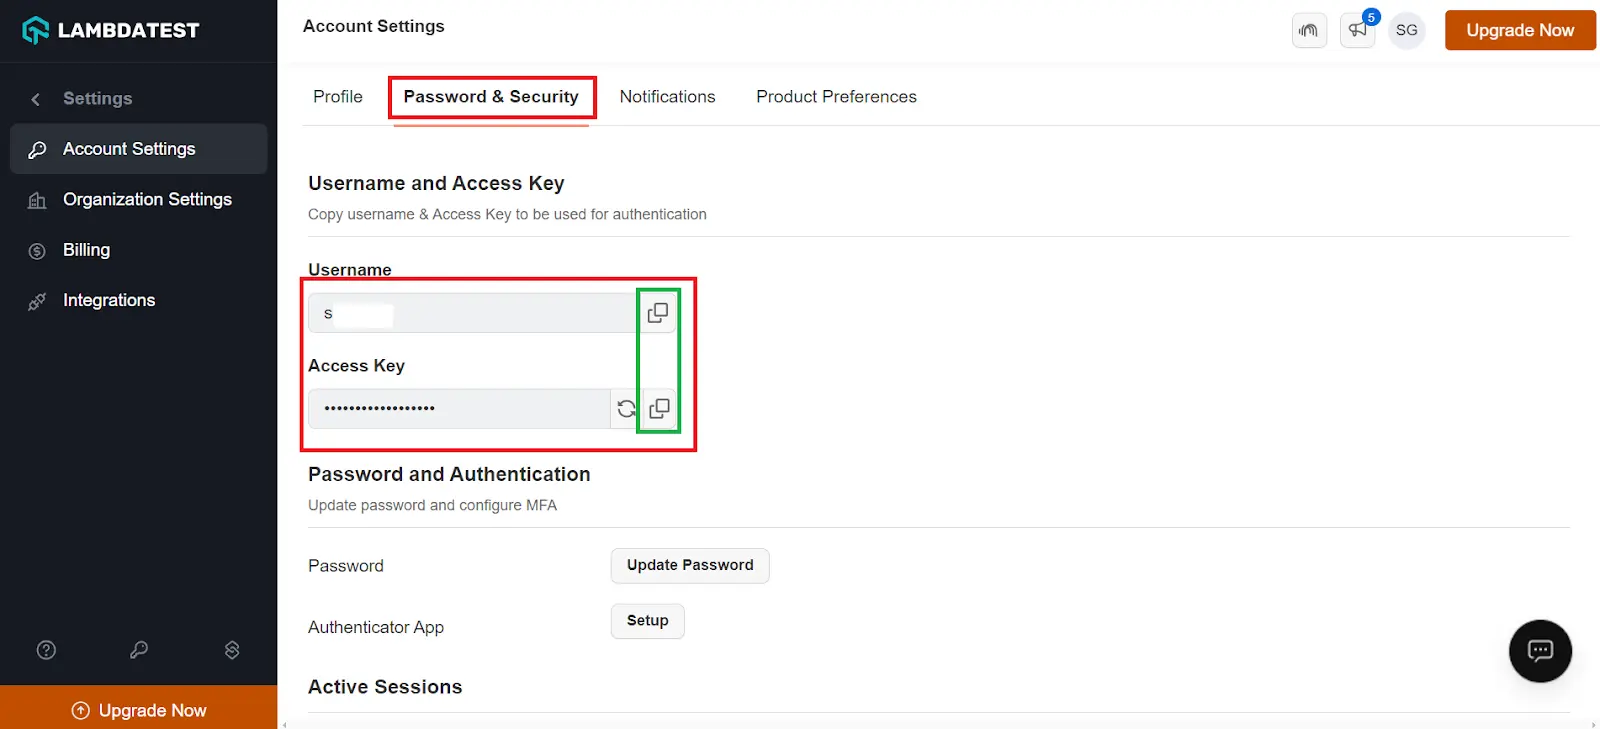The width and height of the screenshot is (1600, 729).
Task: Collapse Settings using the back chevron
Action: coord(35,98)
